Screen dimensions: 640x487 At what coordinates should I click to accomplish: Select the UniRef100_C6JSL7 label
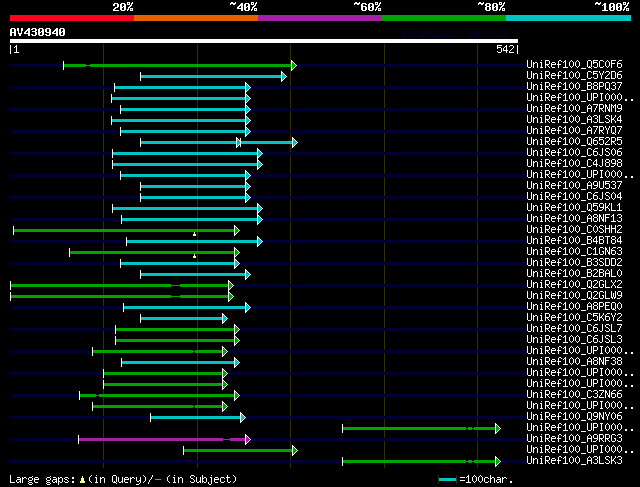574,329
